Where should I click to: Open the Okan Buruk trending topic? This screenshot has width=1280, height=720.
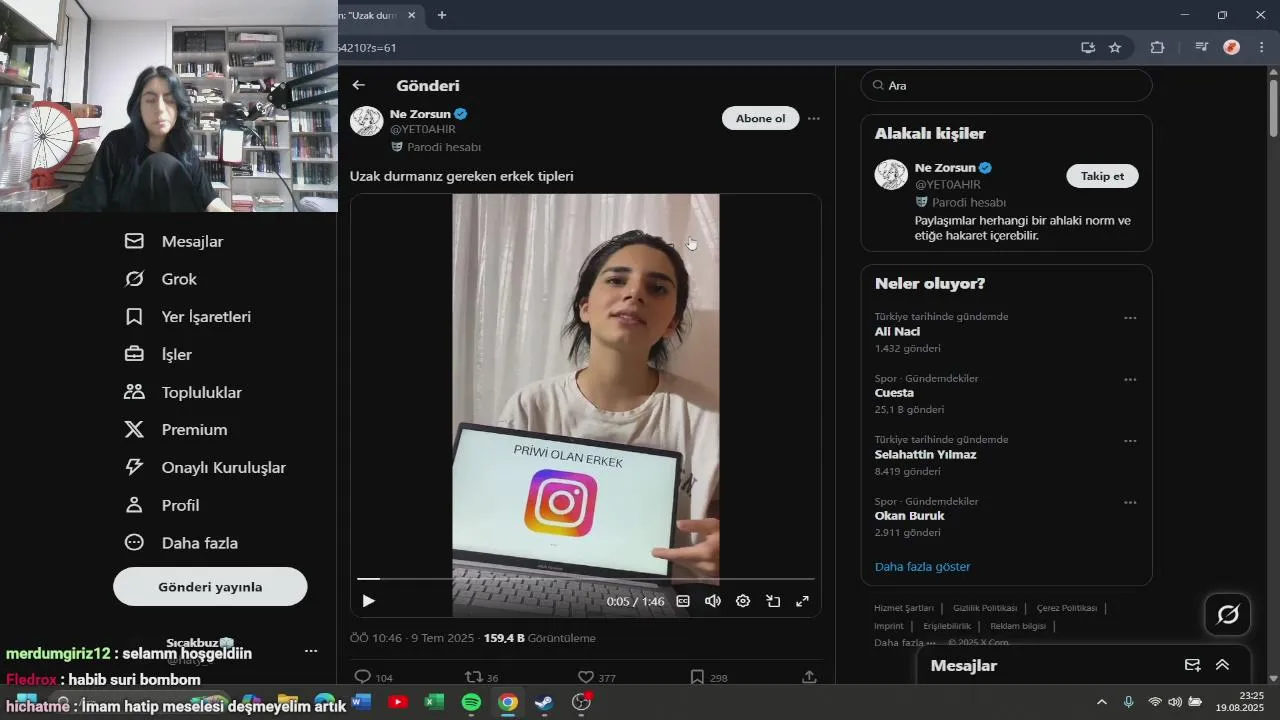[909, 516]
